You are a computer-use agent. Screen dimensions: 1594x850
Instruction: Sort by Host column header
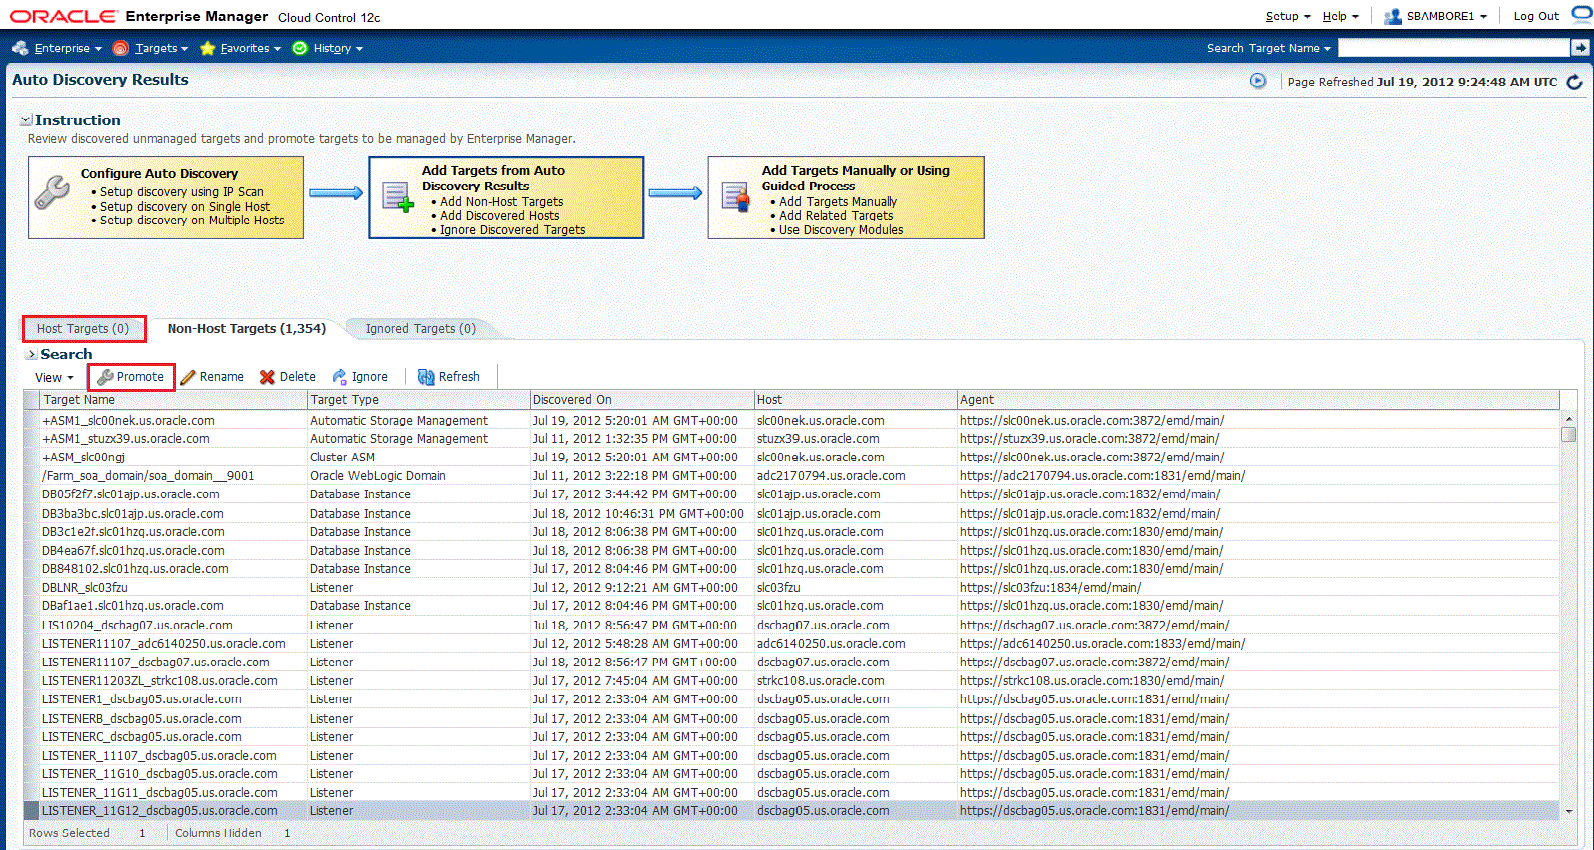point(856,400)
